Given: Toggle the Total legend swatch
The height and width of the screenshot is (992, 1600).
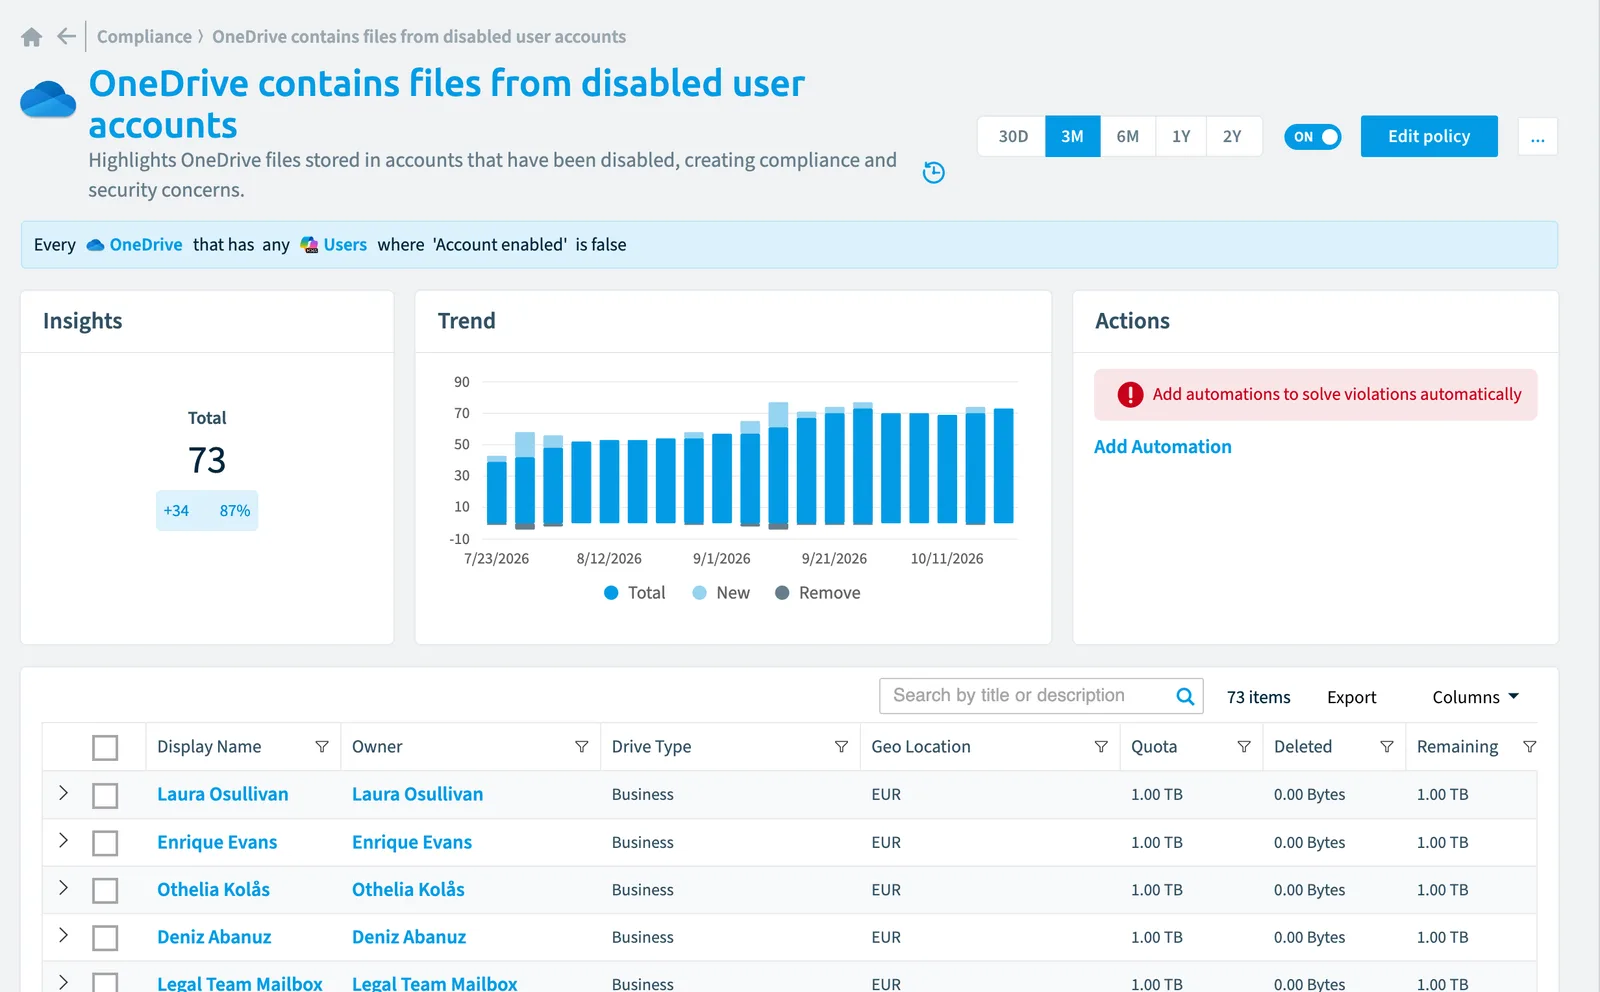Looking at the screenshot, I should (611, 593).
